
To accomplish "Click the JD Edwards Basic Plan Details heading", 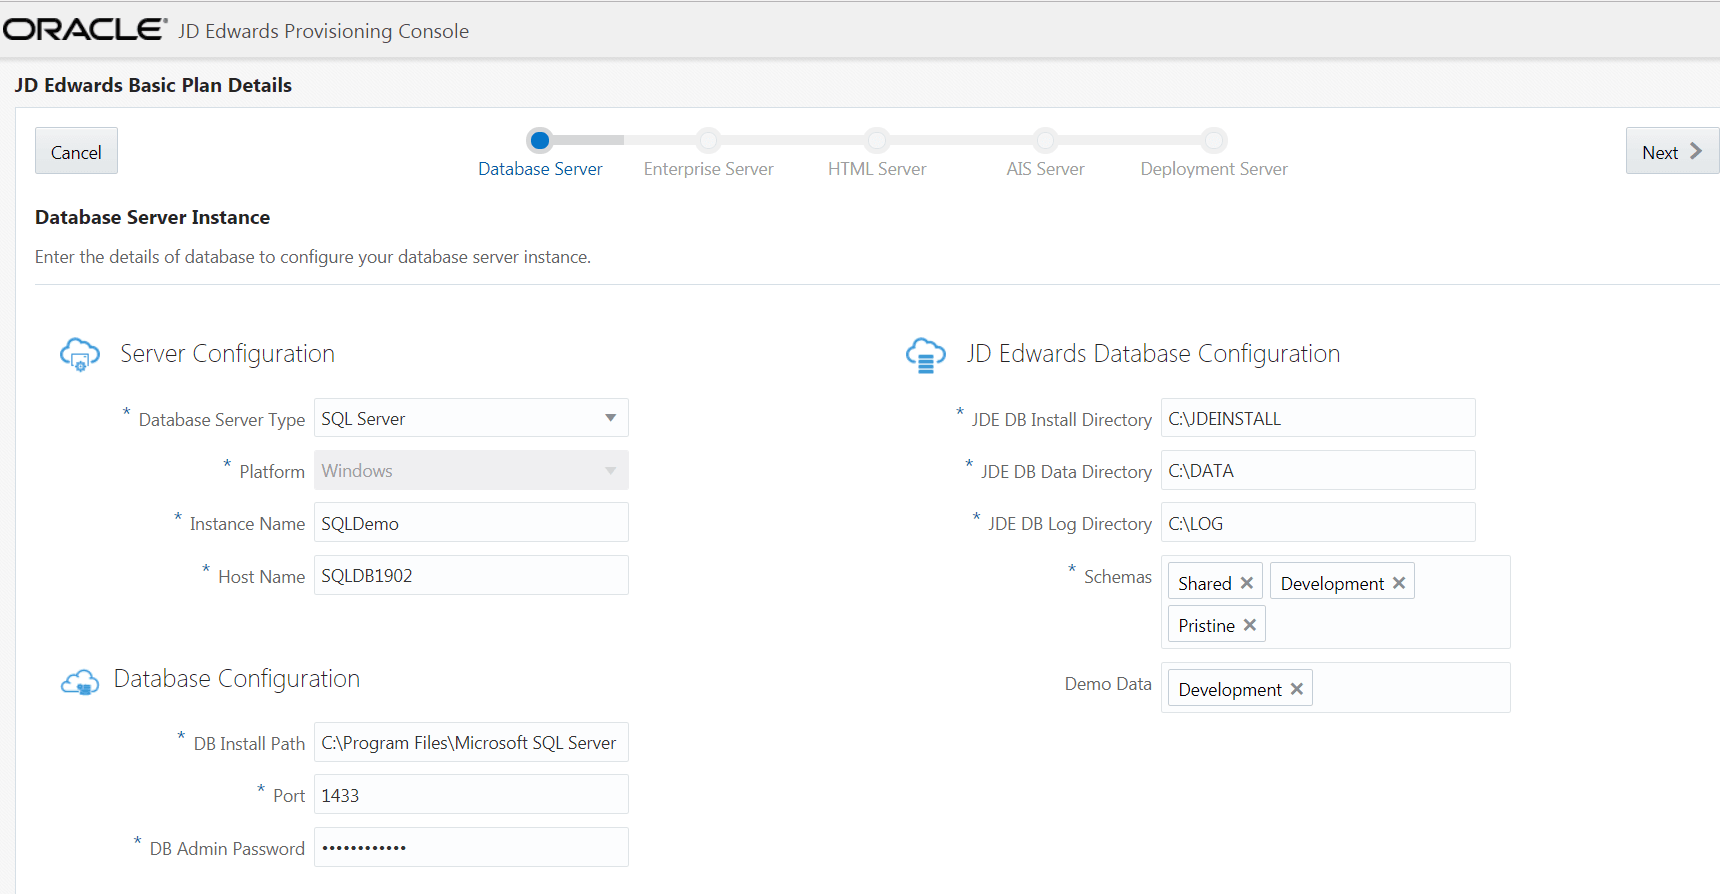I will click(153, 85).
